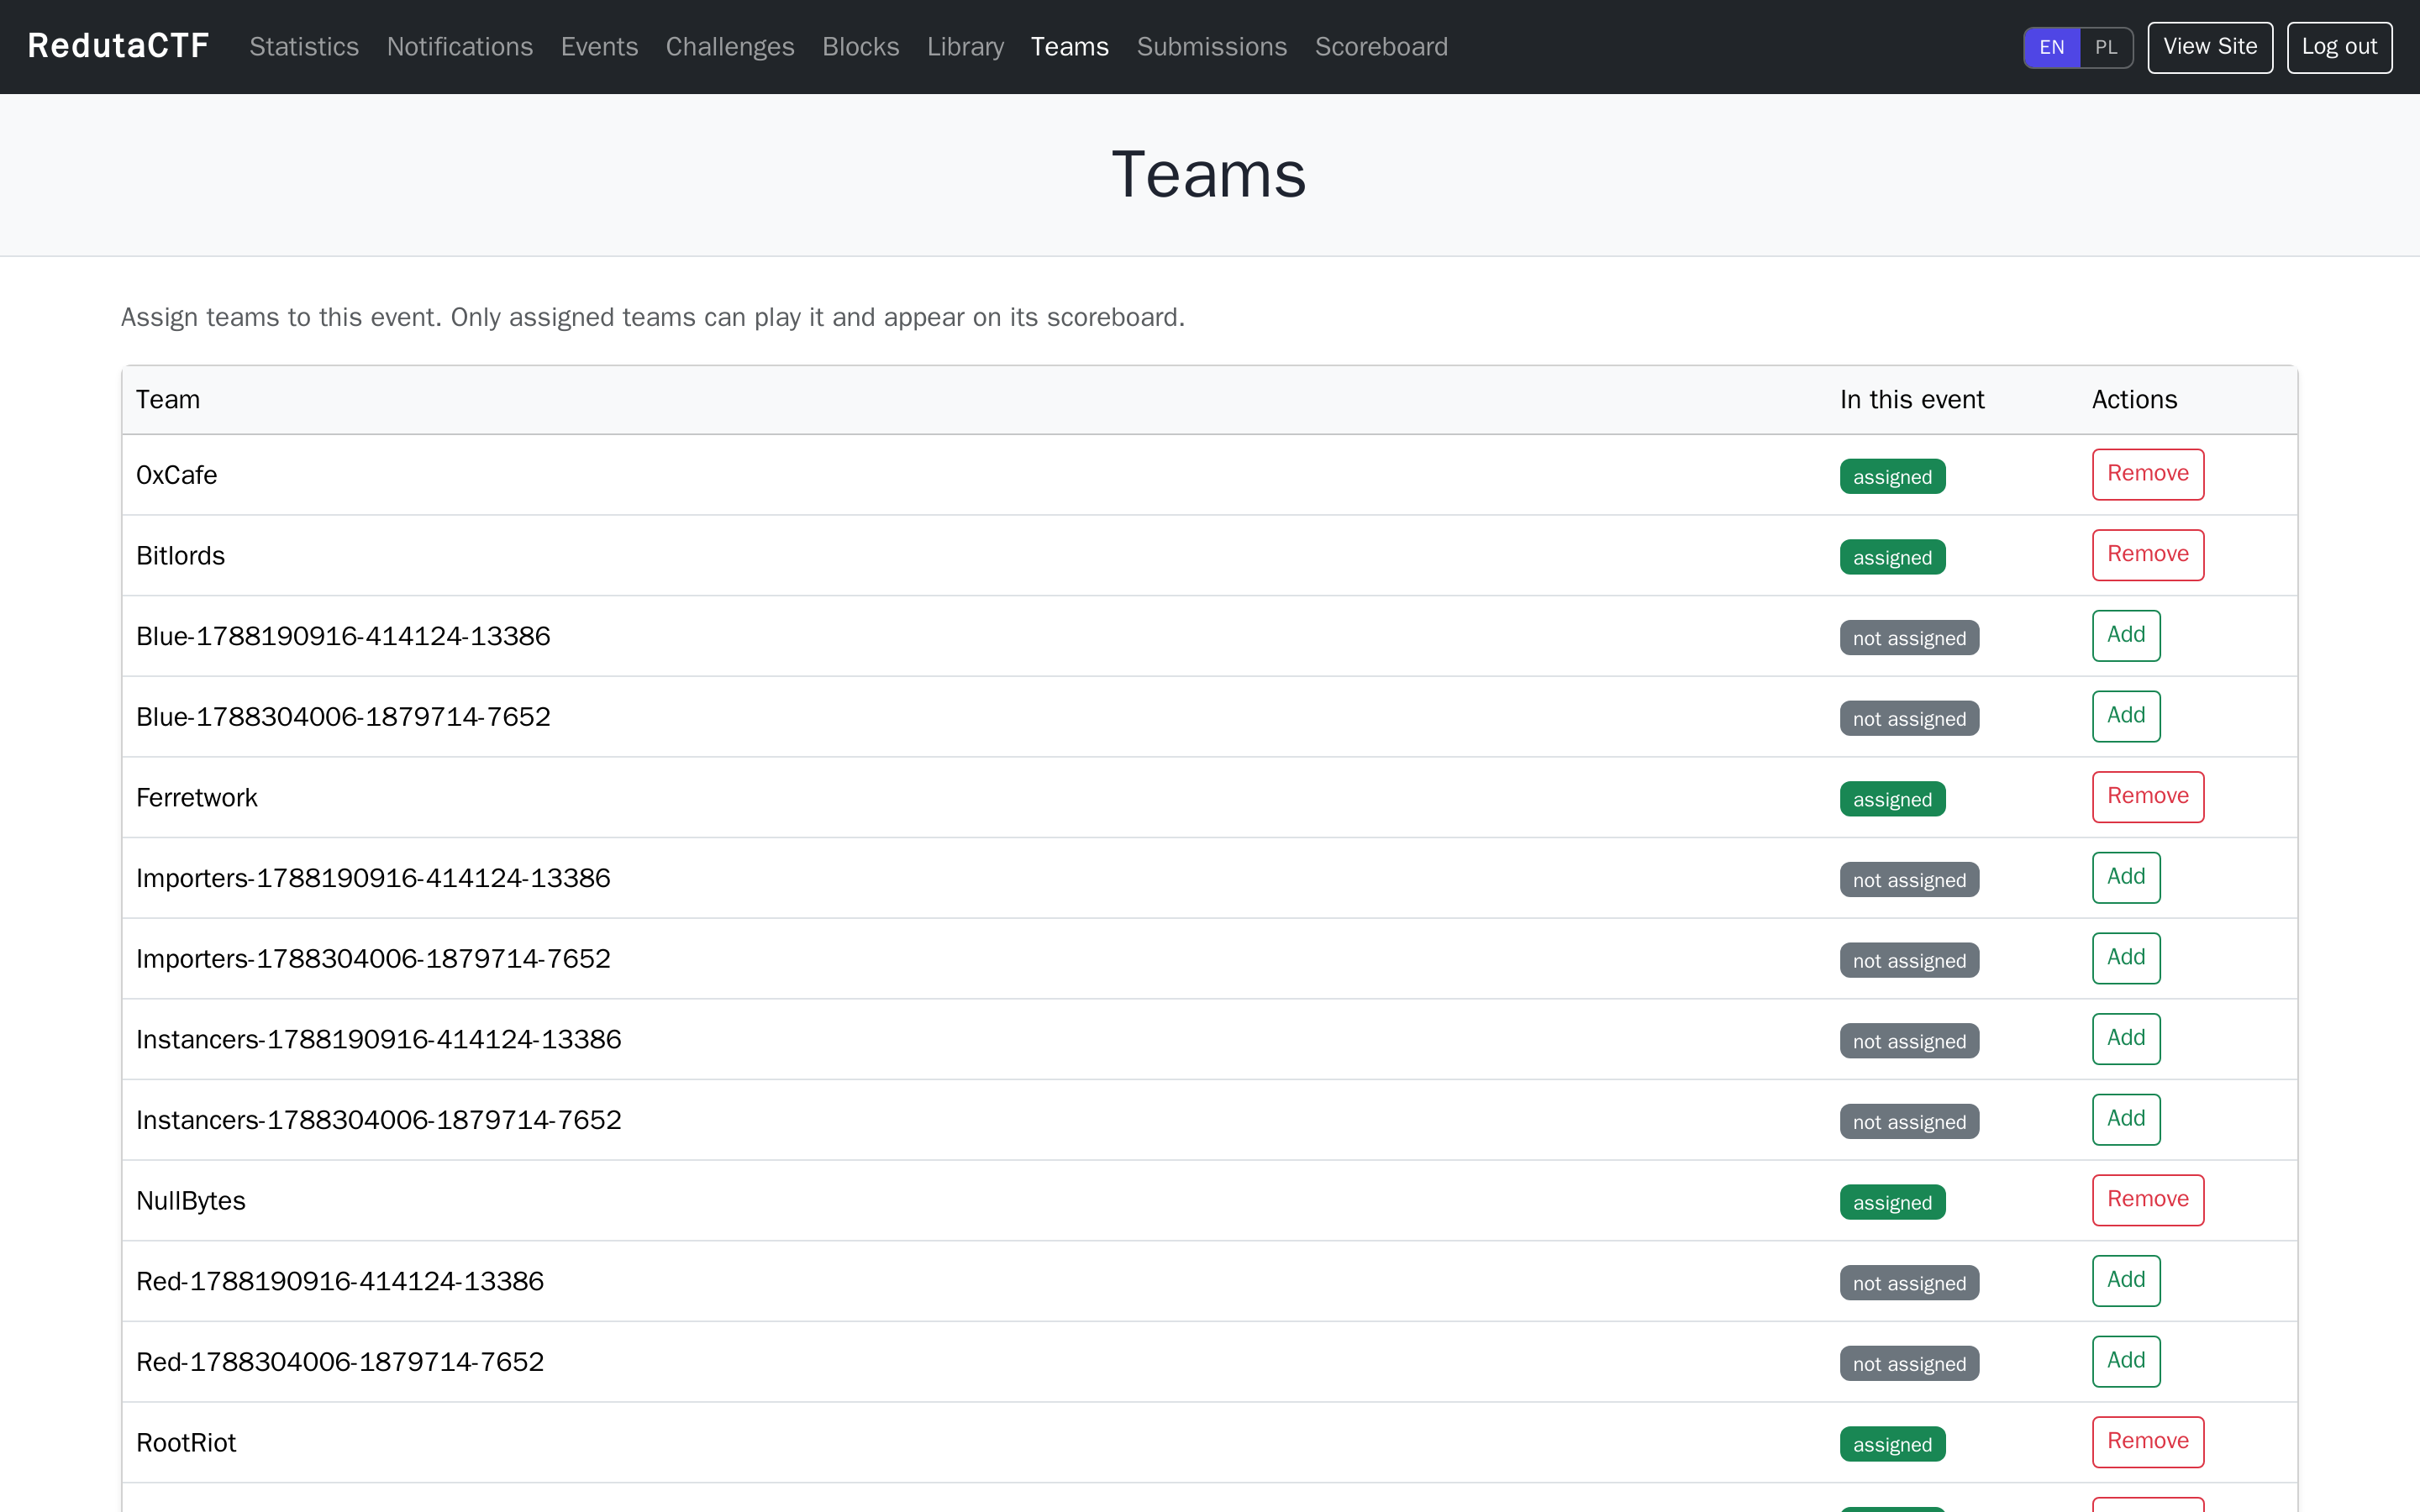Screen dimensions: 2420x1512
Task: Click the Instancers-1788304006-1879714-7652 team name
Action: (x=379, y=1120)
